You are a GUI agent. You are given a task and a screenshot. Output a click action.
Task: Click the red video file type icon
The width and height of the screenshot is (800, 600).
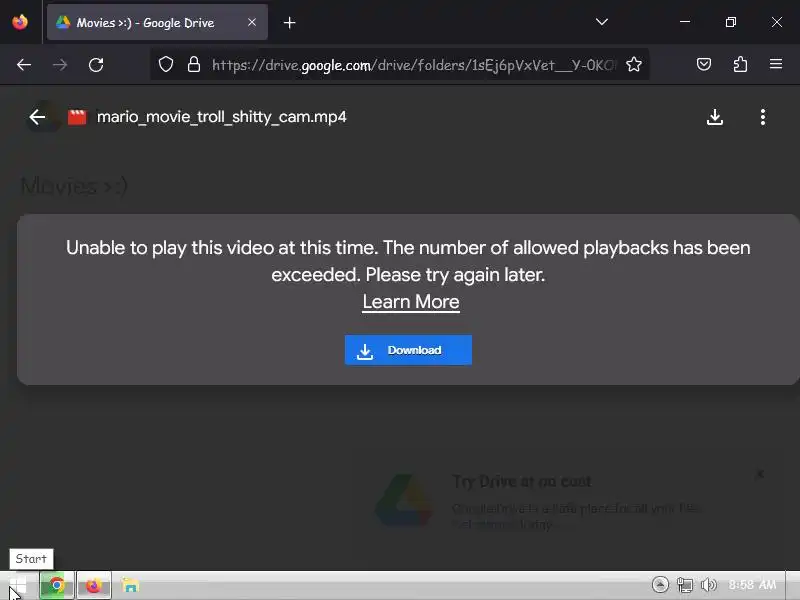point(77,117)
